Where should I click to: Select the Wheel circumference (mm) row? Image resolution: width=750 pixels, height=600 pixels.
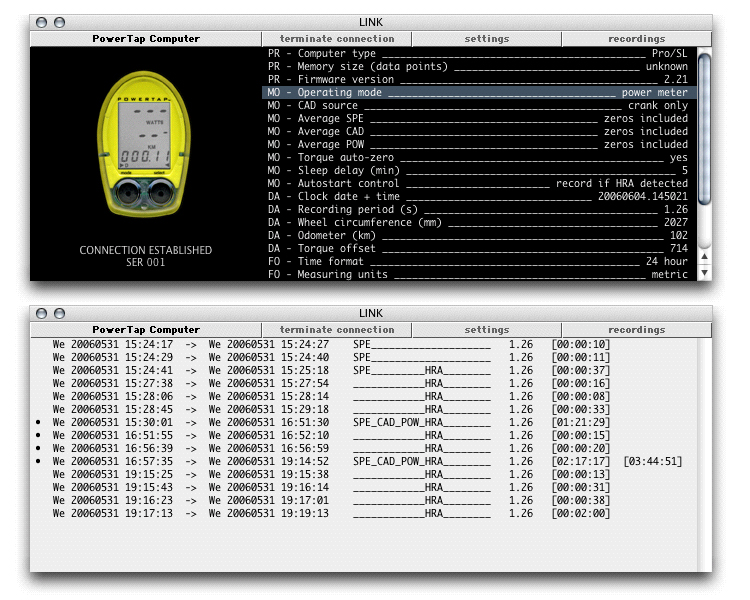pyautogui.click(x=479, y=222)
